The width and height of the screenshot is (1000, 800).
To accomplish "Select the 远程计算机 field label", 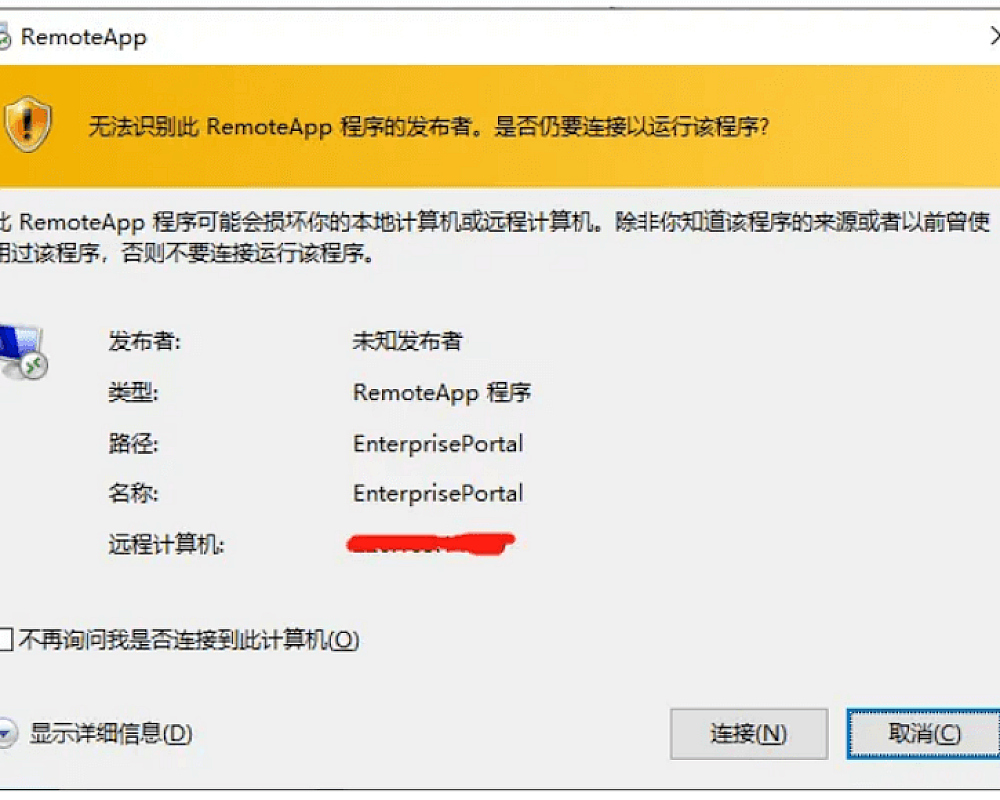I will click(166, 545).
